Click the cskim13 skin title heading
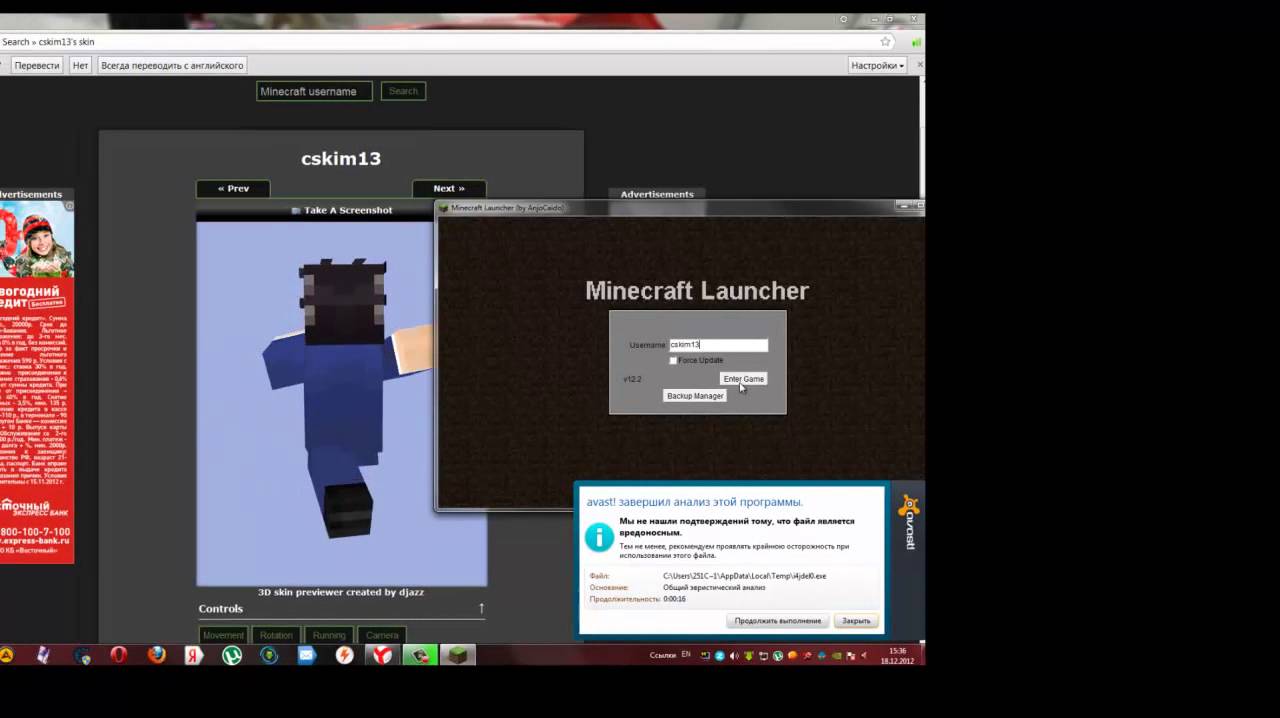The width and height of the screenshot is (1280, 718). click(341, 158)
